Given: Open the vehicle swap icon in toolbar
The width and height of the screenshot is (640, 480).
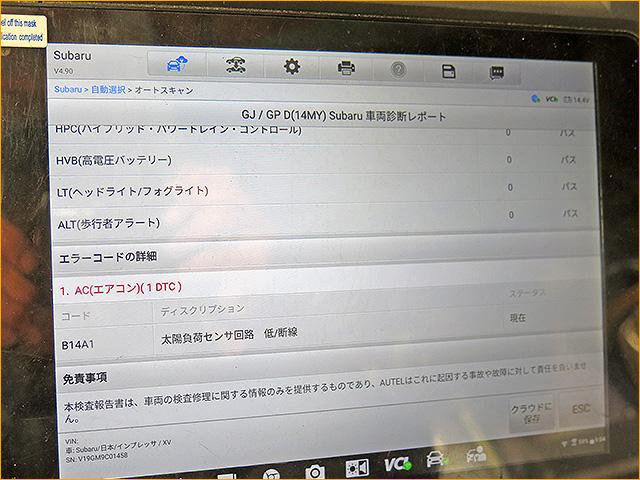Looking at the screenshot, I should point(236,66).
